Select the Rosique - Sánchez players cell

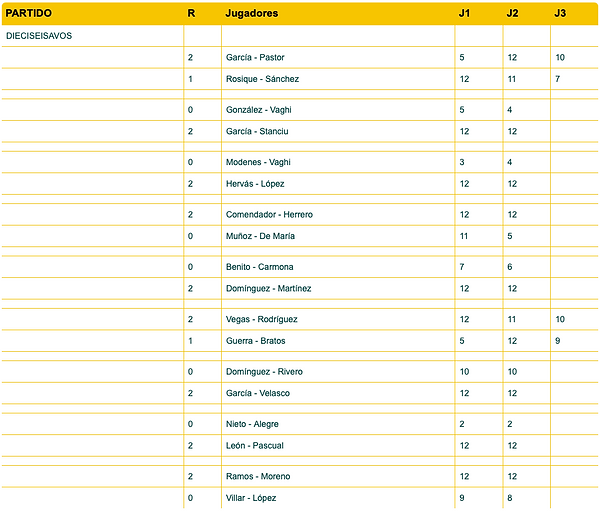point(262,79)
